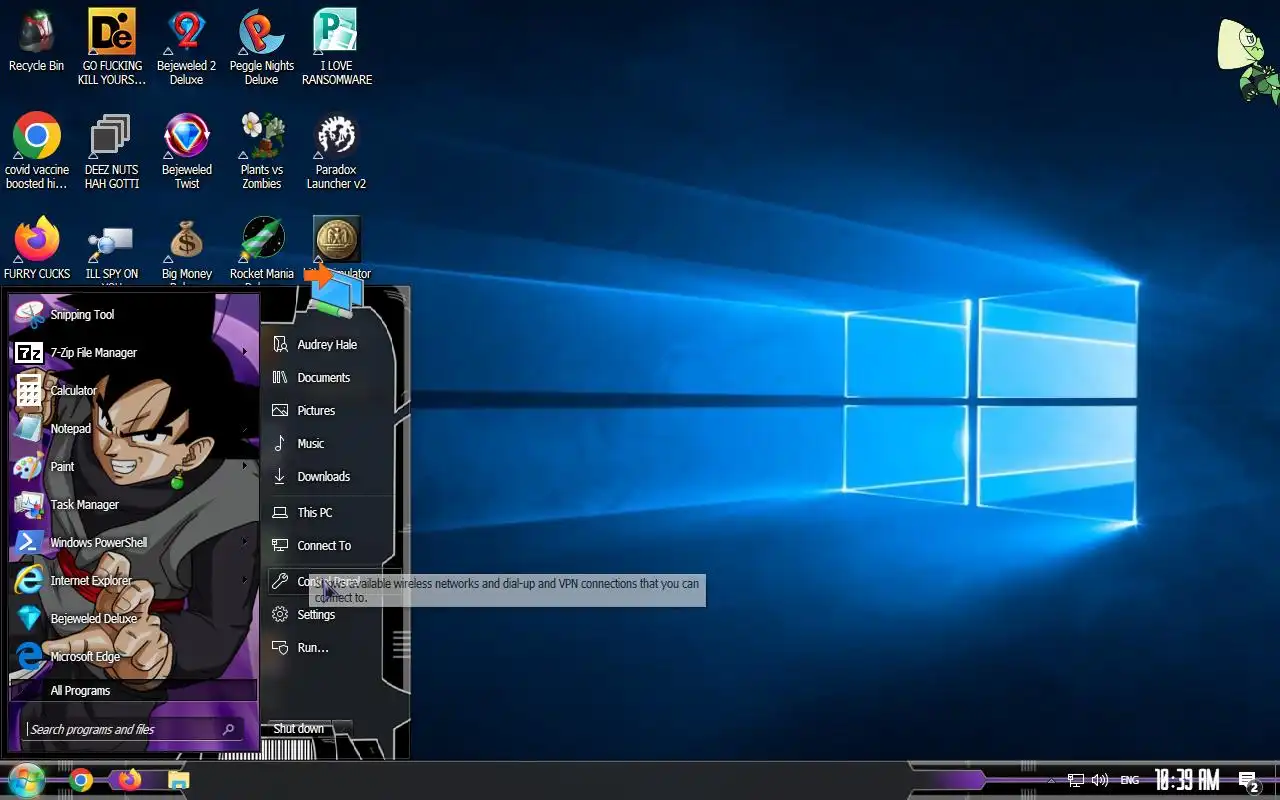1280x800 pixels.
Task: Select Paradox Launcher v2 desktop icon
Action: click(337, 151)
